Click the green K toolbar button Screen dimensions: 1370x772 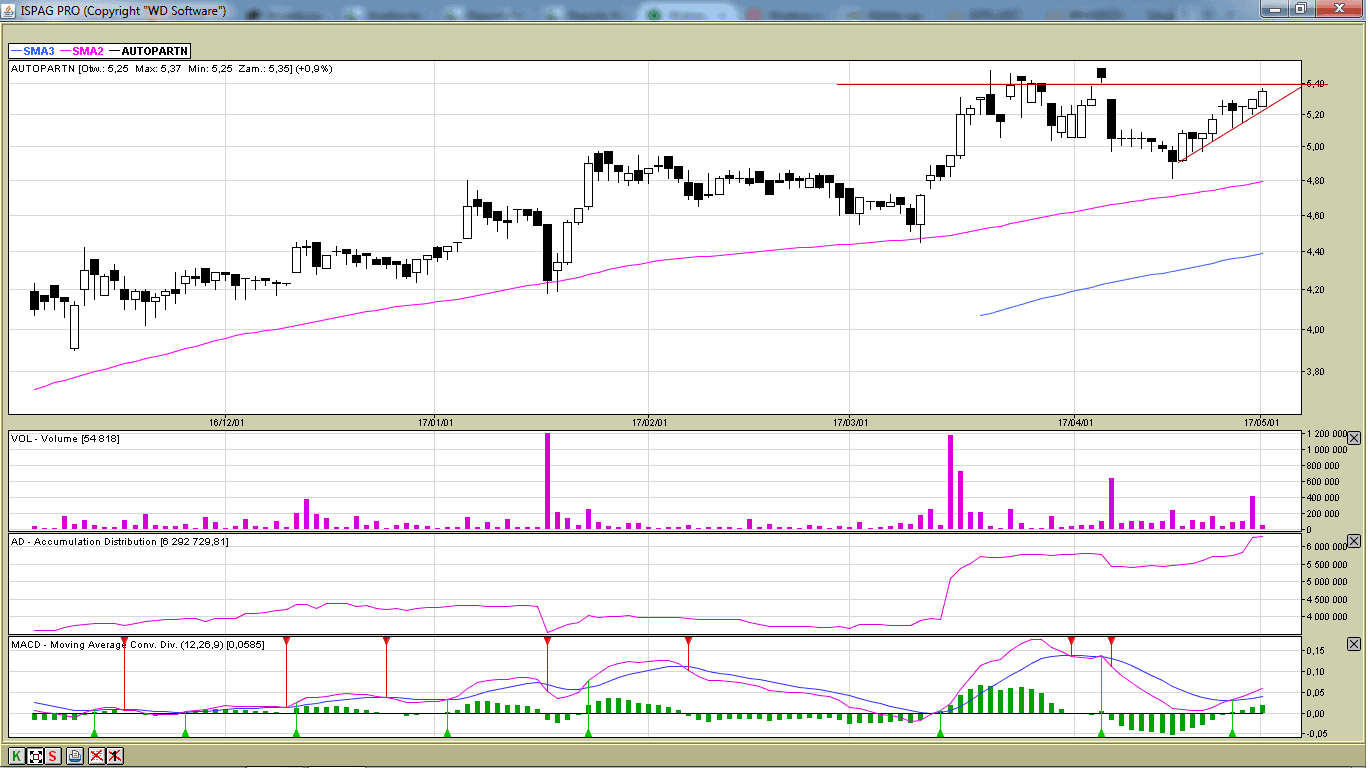17,756
